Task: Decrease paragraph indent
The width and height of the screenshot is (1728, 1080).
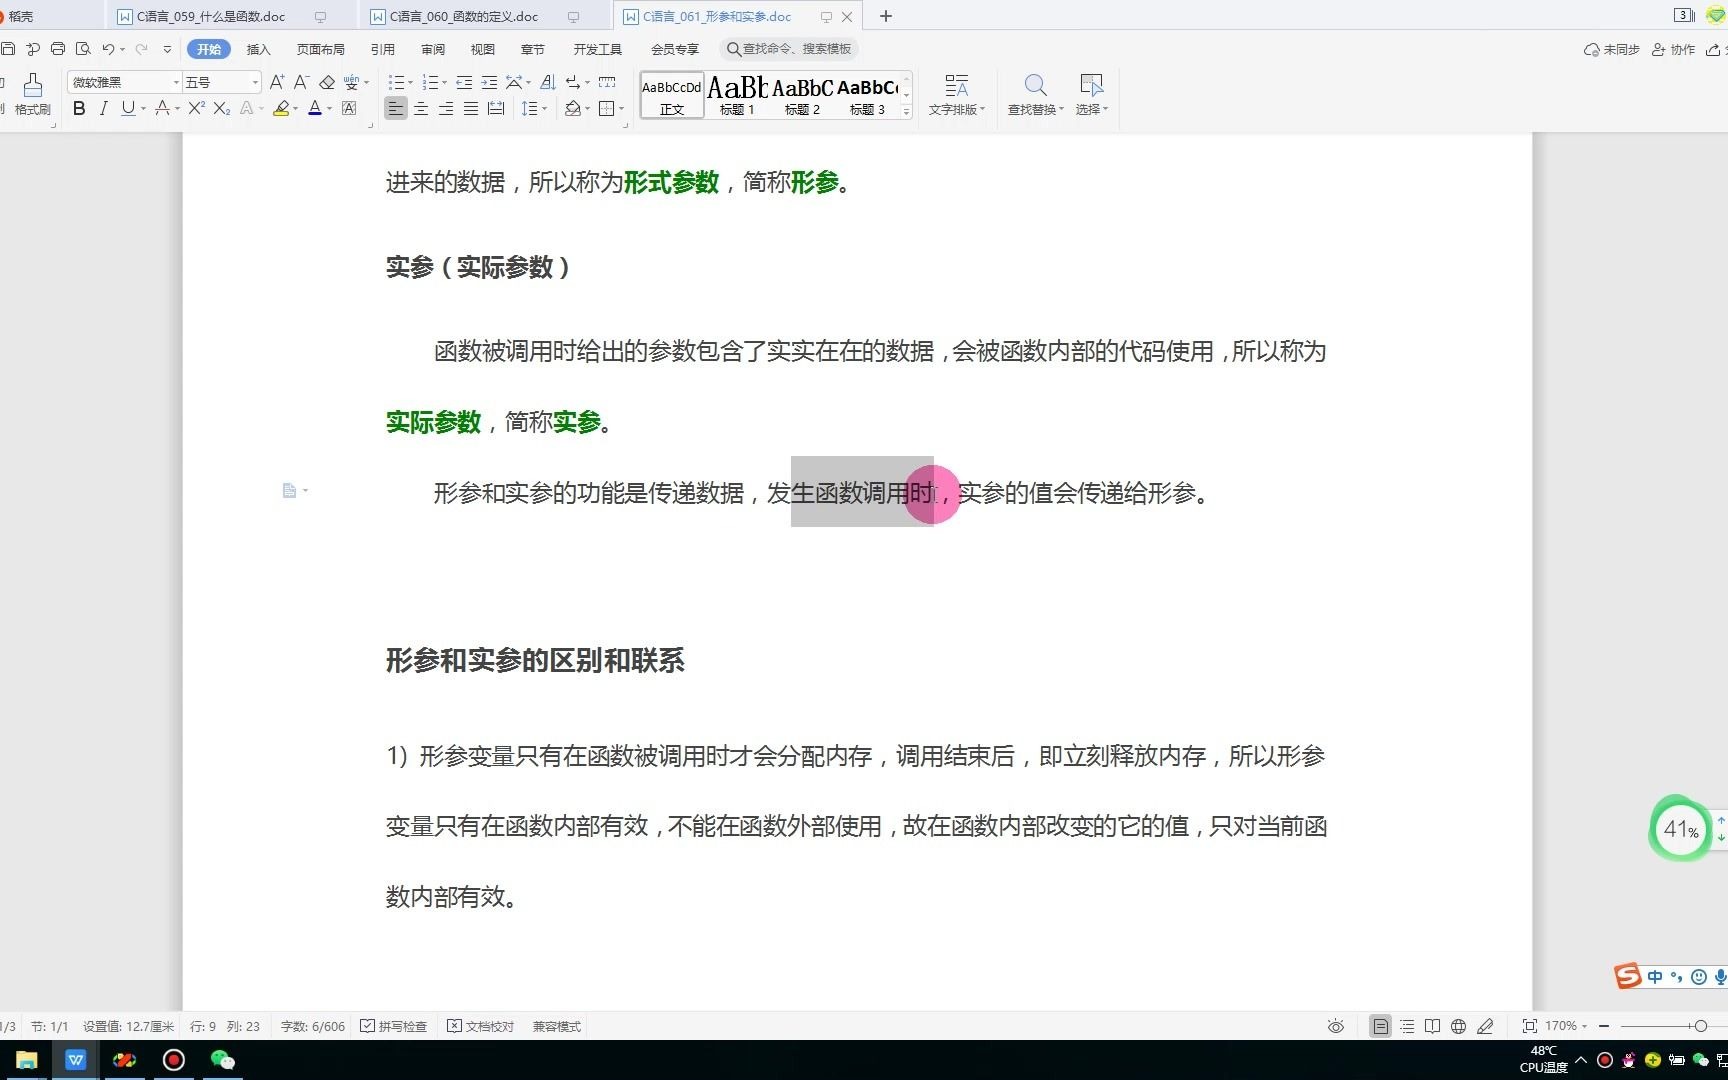Action: [464, 82]
